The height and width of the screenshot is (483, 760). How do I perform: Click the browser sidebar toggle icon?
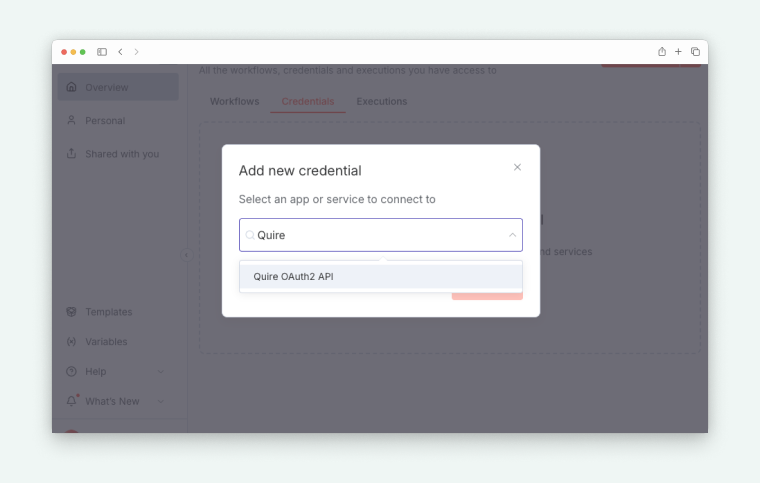[102, 52]
